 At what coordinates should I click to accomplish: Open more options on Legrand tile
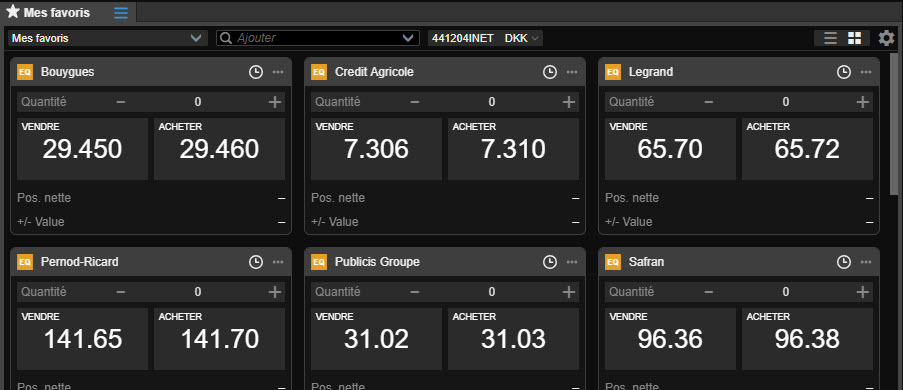coord(866,72)
